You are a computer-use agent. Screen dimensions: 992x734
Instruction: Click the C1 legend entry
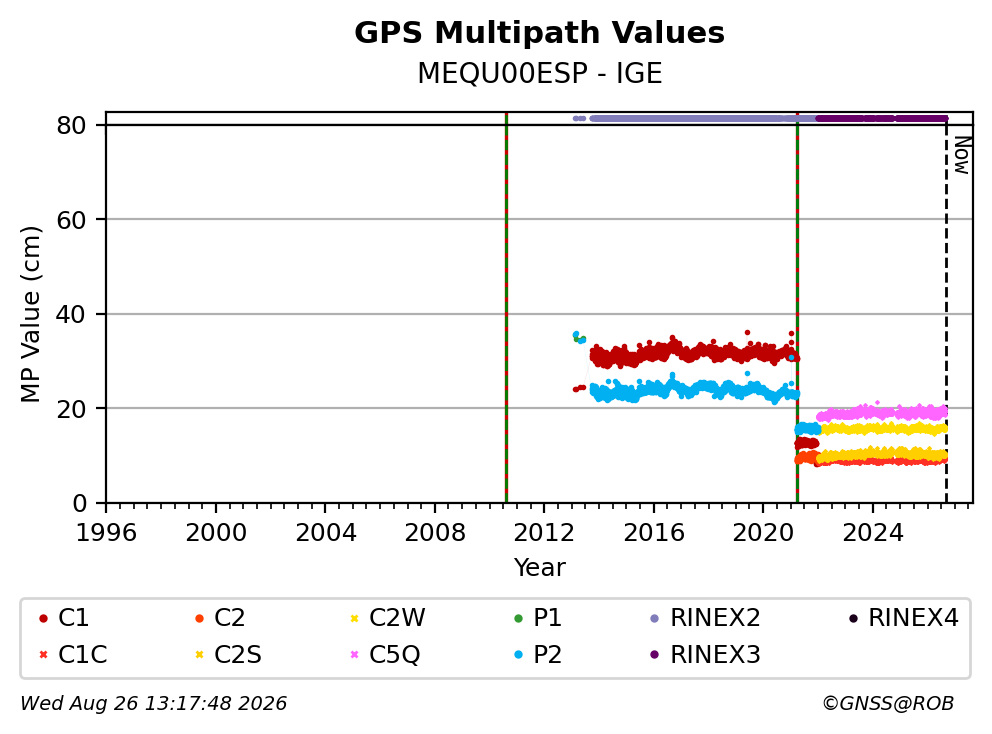pos(64,618)
